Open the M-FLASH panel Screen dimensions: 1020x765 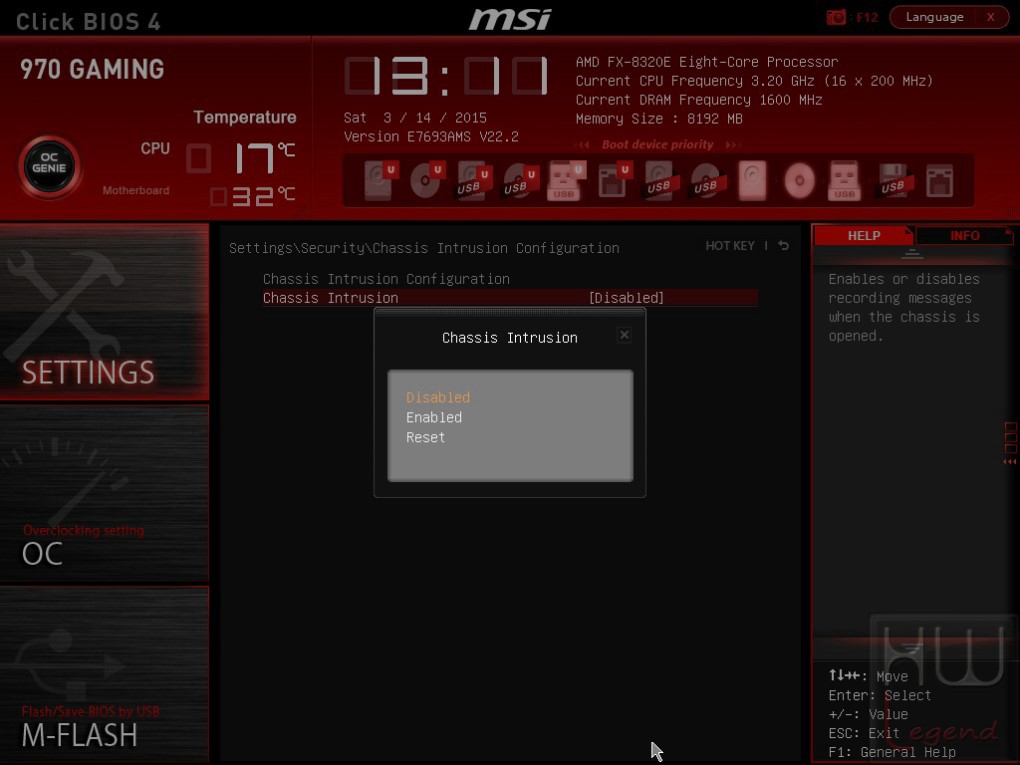(x=104, y=675)
